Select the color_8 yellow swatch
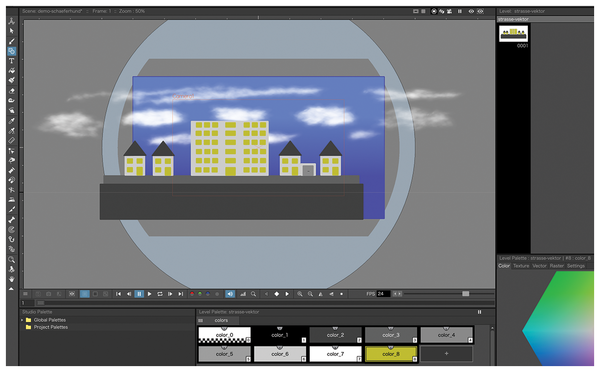Image resolution: width=600 pixels, height=372 pixels. coord(391,354)
